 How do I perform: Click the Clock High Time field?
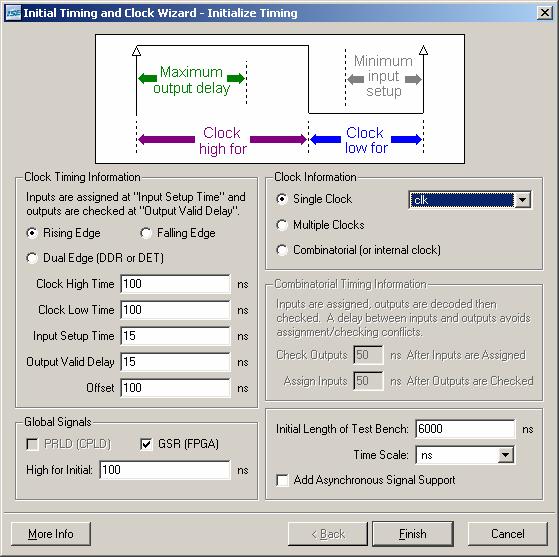175,284
